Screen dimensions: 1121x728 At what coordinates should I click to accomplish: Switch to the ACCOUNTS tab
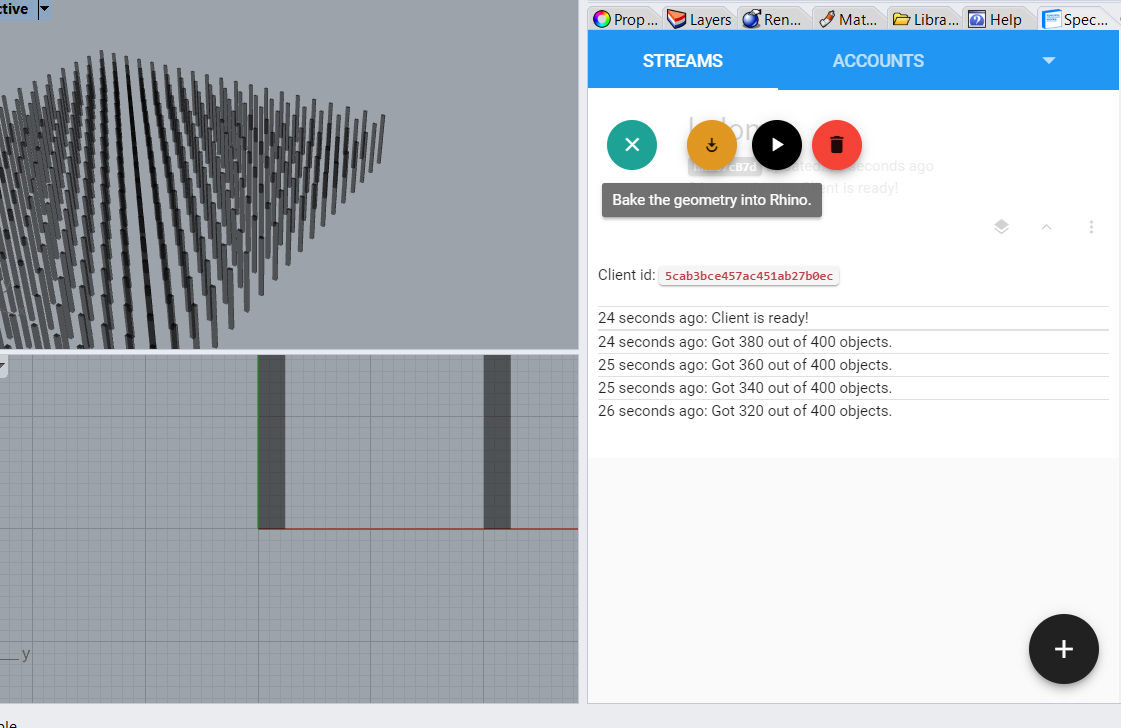point(878,61)
